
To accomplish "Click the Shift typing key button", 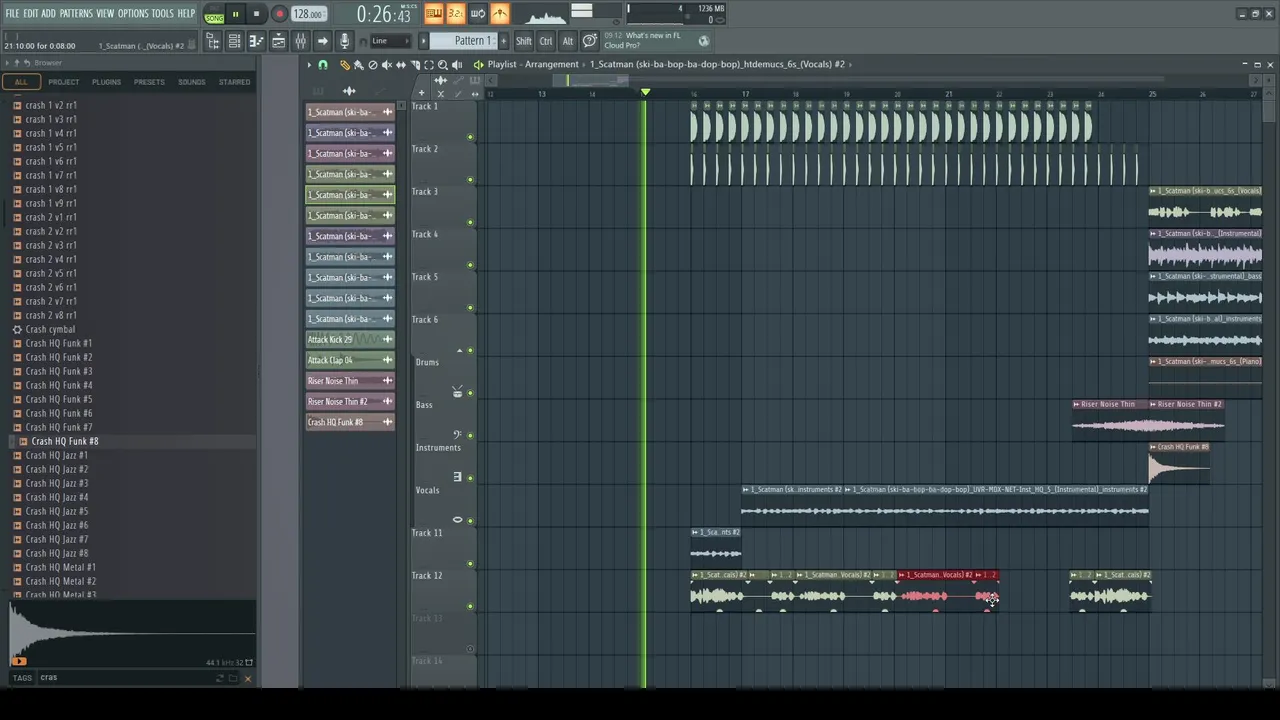I will click(524, 41).
